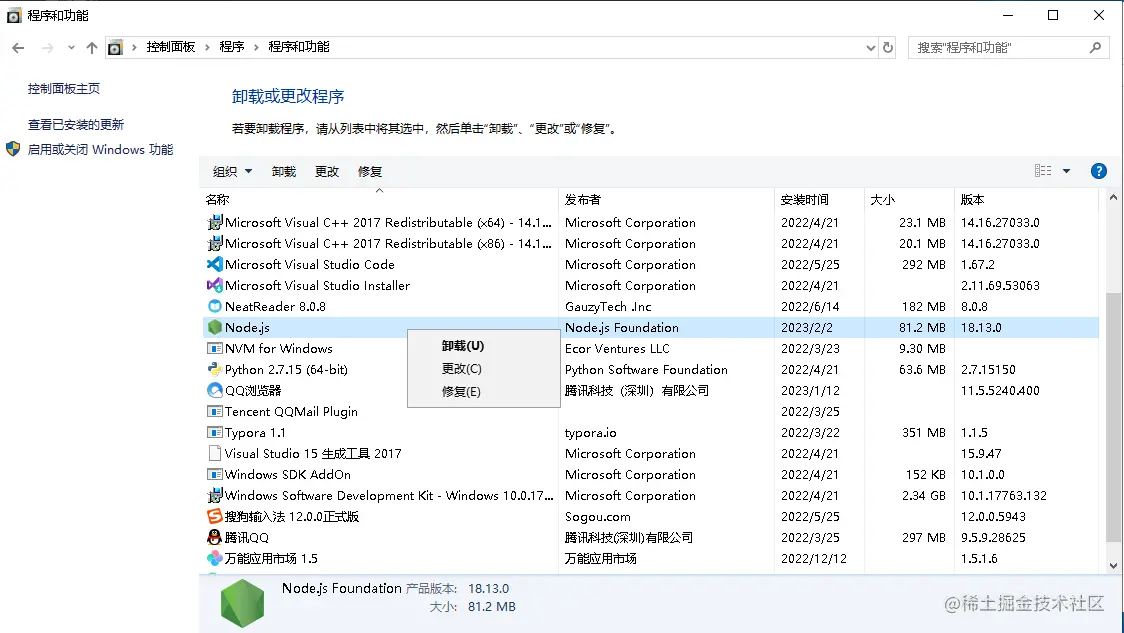Click version 18.13.0 in Node.js row
The height and width of the screenshot is (633, 1124).
[x=981, y=328]
